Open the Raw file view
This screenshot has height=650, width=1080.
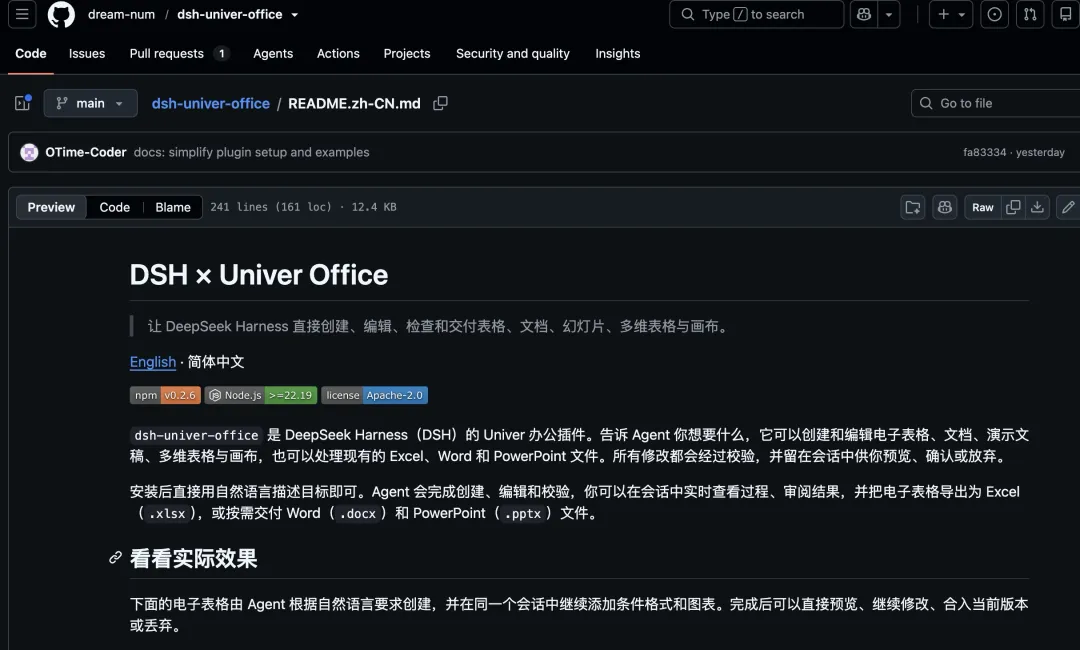(983, 207)
